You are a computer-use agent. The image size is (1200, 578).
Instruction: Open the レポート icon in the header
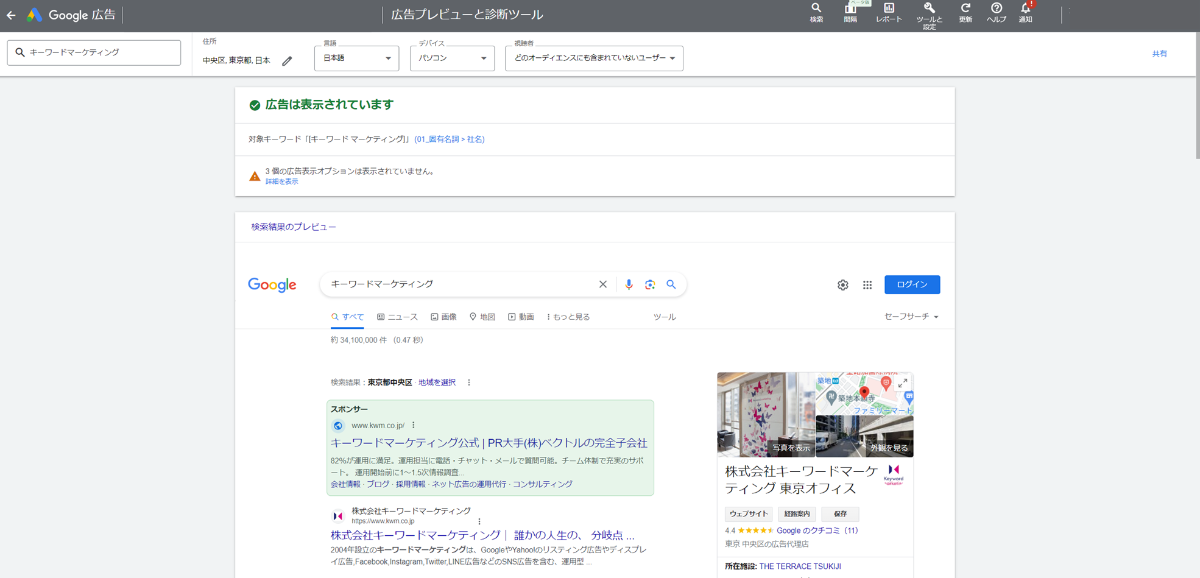point(888,12)
